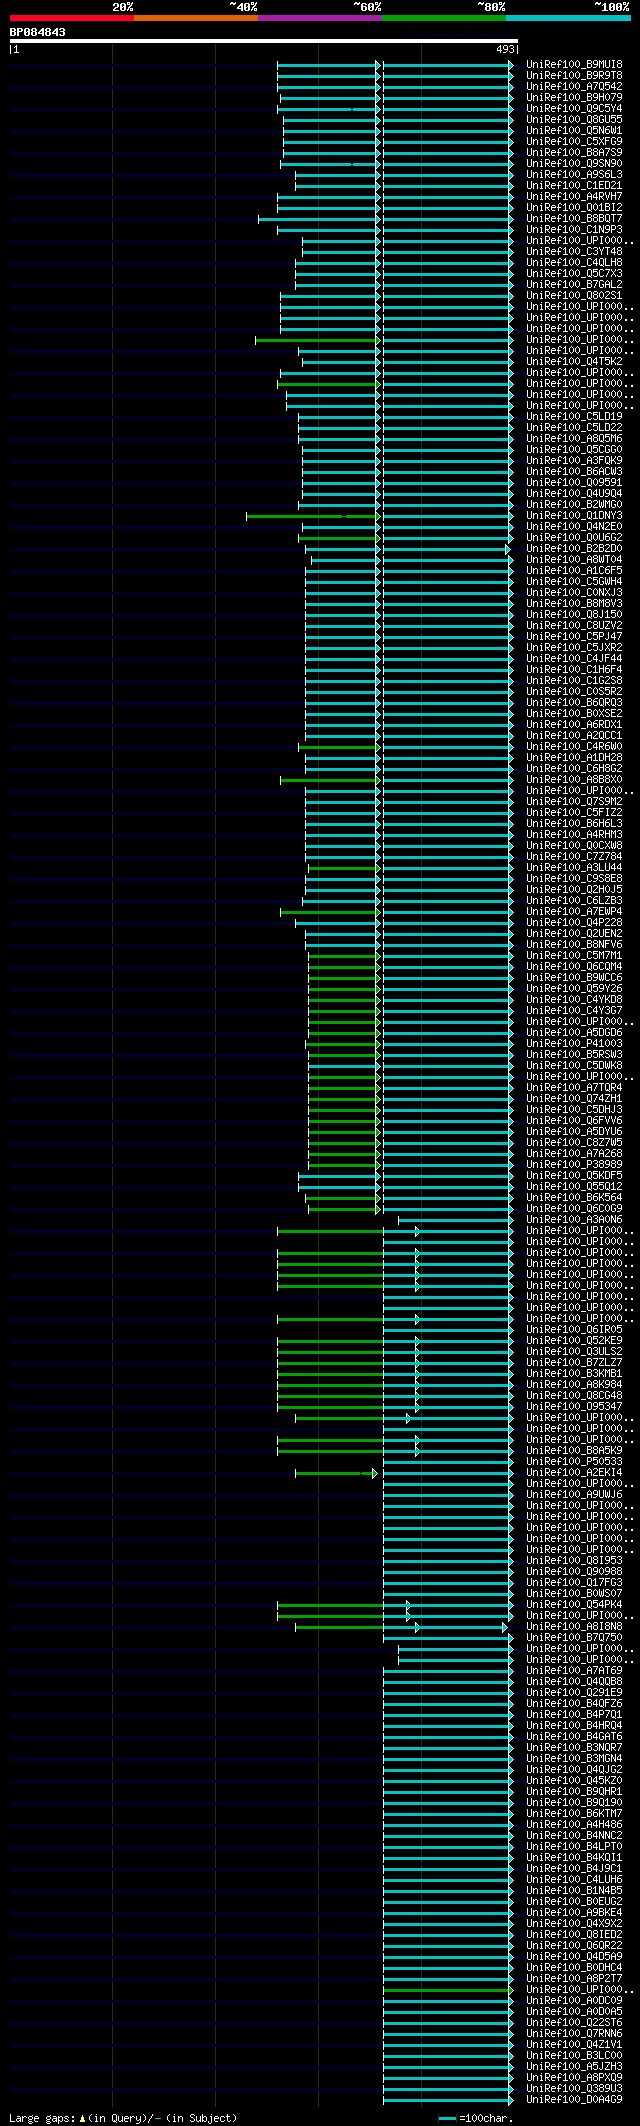This screenshot has width=640, height=2126.
Task: Click hit label UniRef100_Q45KZ0
Action: 574,1780
